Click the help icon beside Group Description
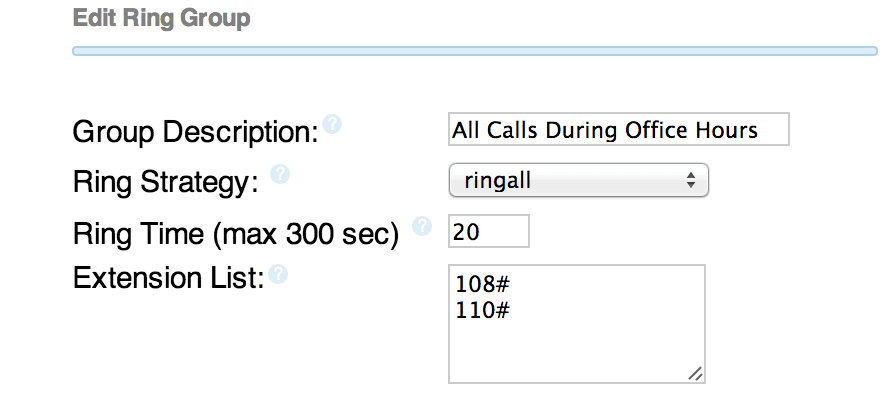Viewport: 890px width, 394px height. (332, 123)
